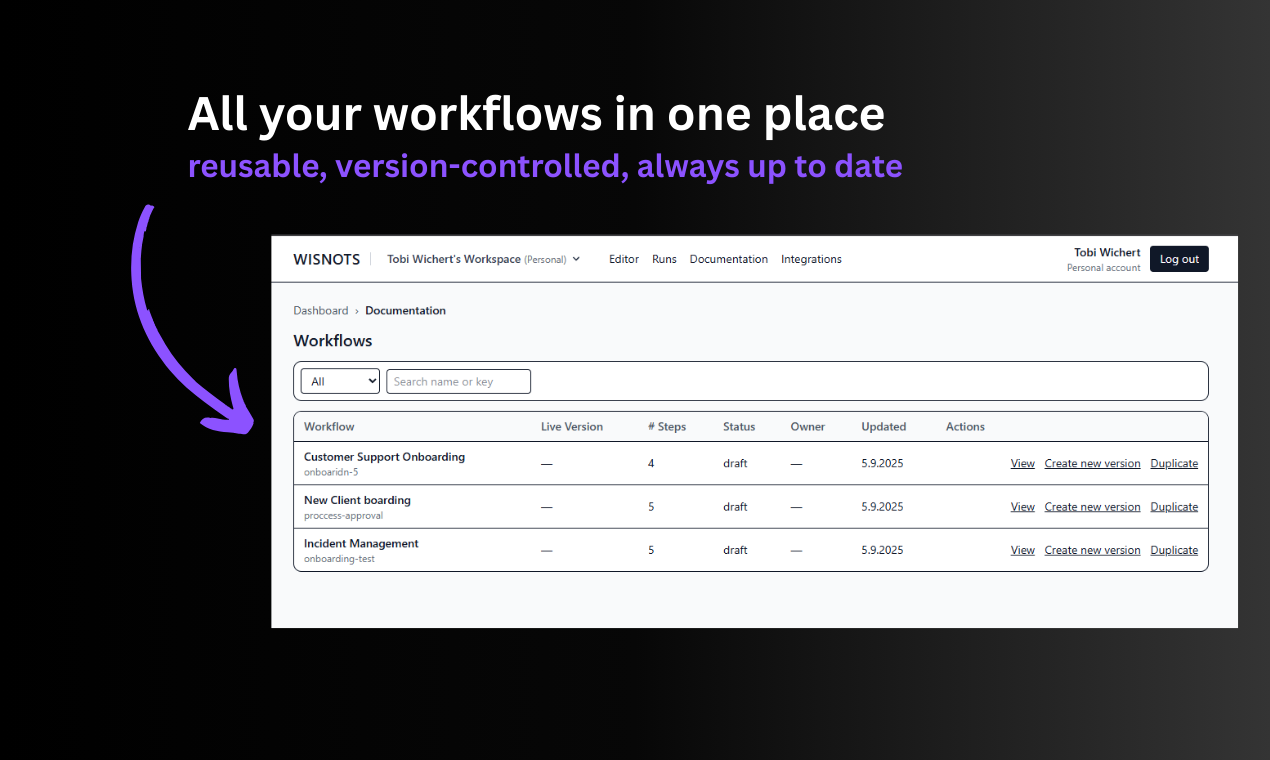Open the Incident Management workflow name
The image size is (1270, 760).
pos(361,544)
